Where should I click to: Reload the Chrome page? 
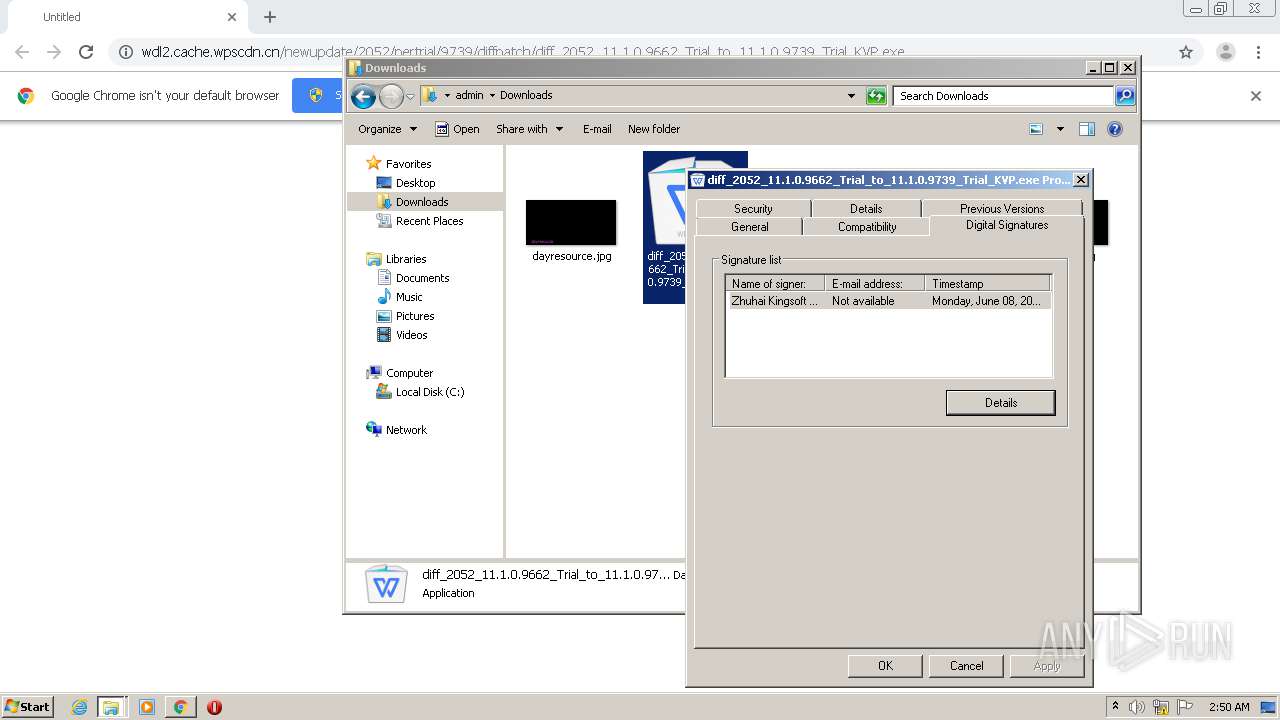[86, 52]
